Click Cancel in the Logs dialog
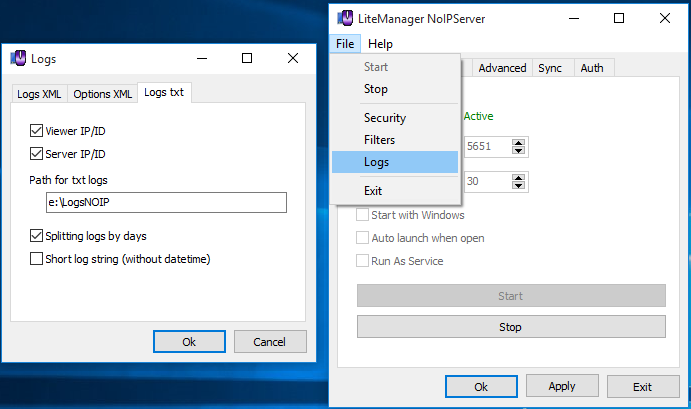691x409 pixels. [270, 342]
